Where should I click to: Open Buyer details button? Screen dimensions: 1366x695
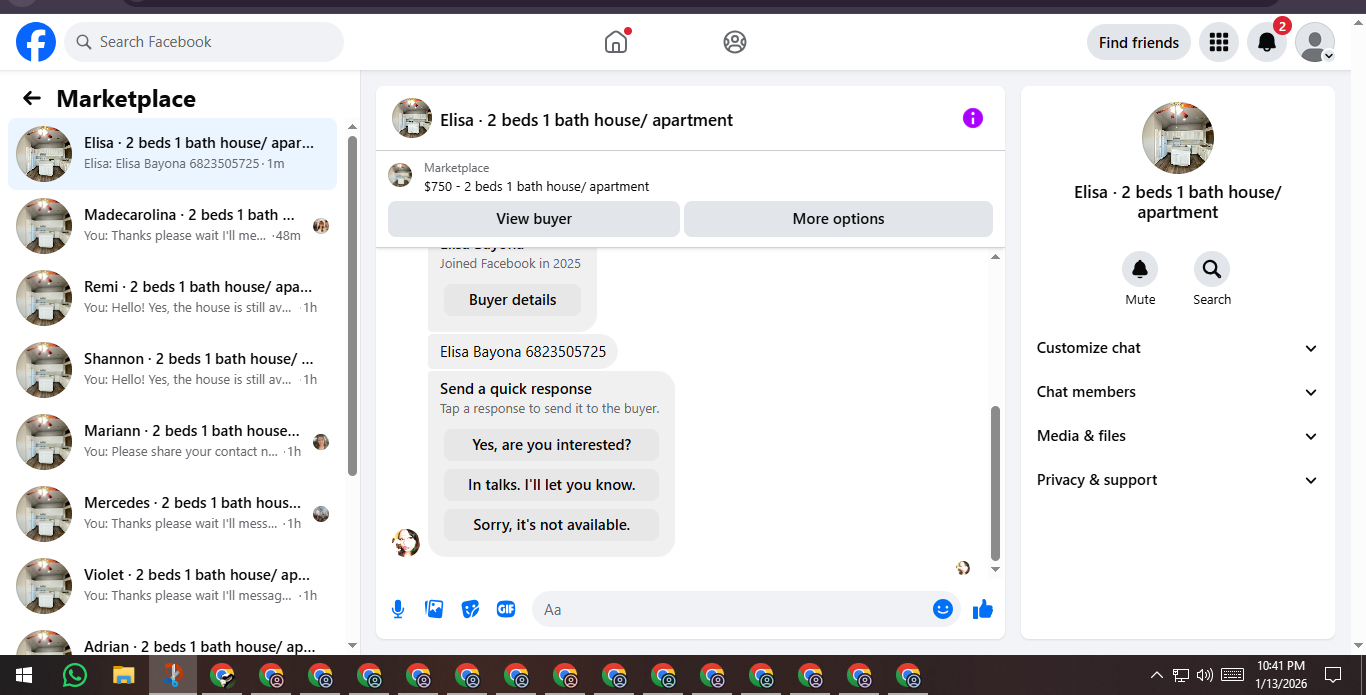512,300
